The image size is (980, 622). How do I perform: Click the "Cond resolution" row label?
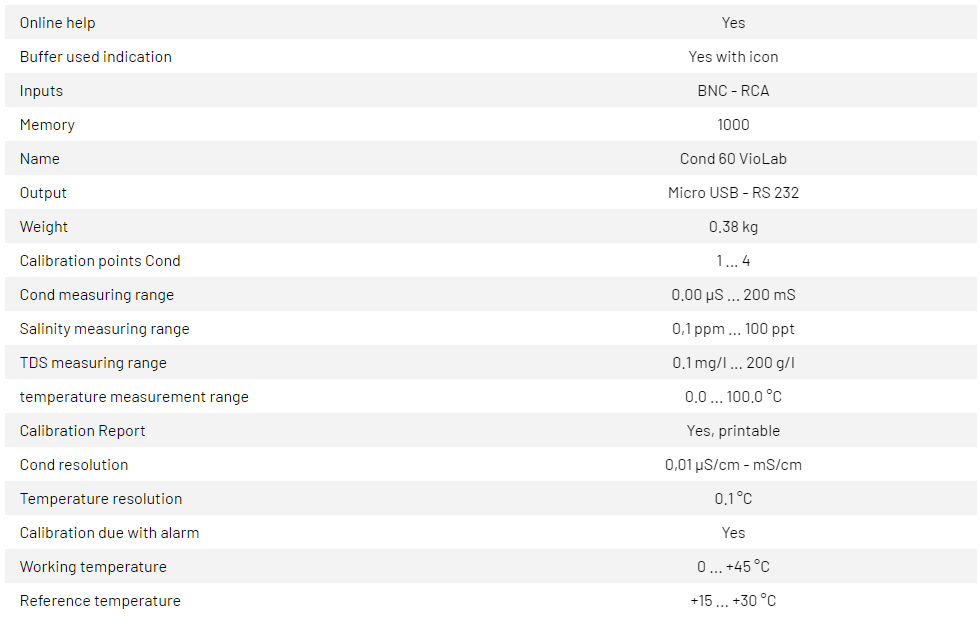click(x=74, y=465)
